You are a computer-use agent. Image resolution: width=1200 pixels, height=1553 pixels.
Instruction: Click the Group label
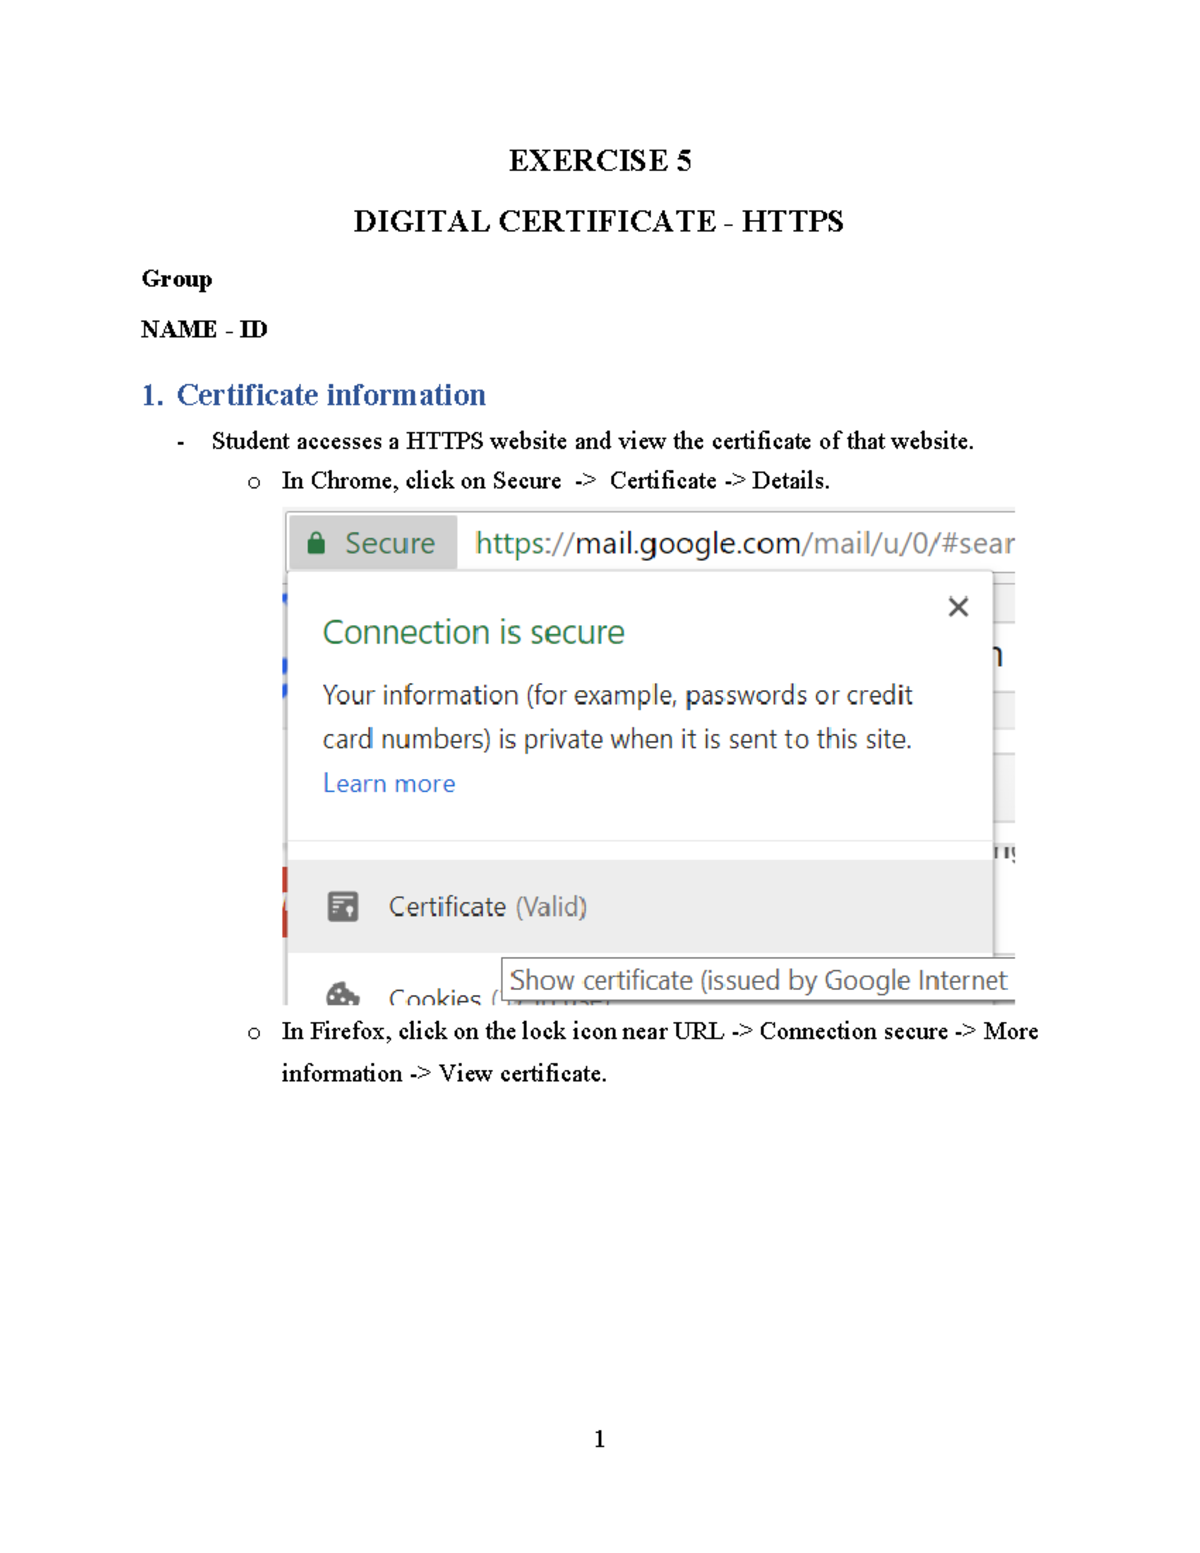(177, 279)
